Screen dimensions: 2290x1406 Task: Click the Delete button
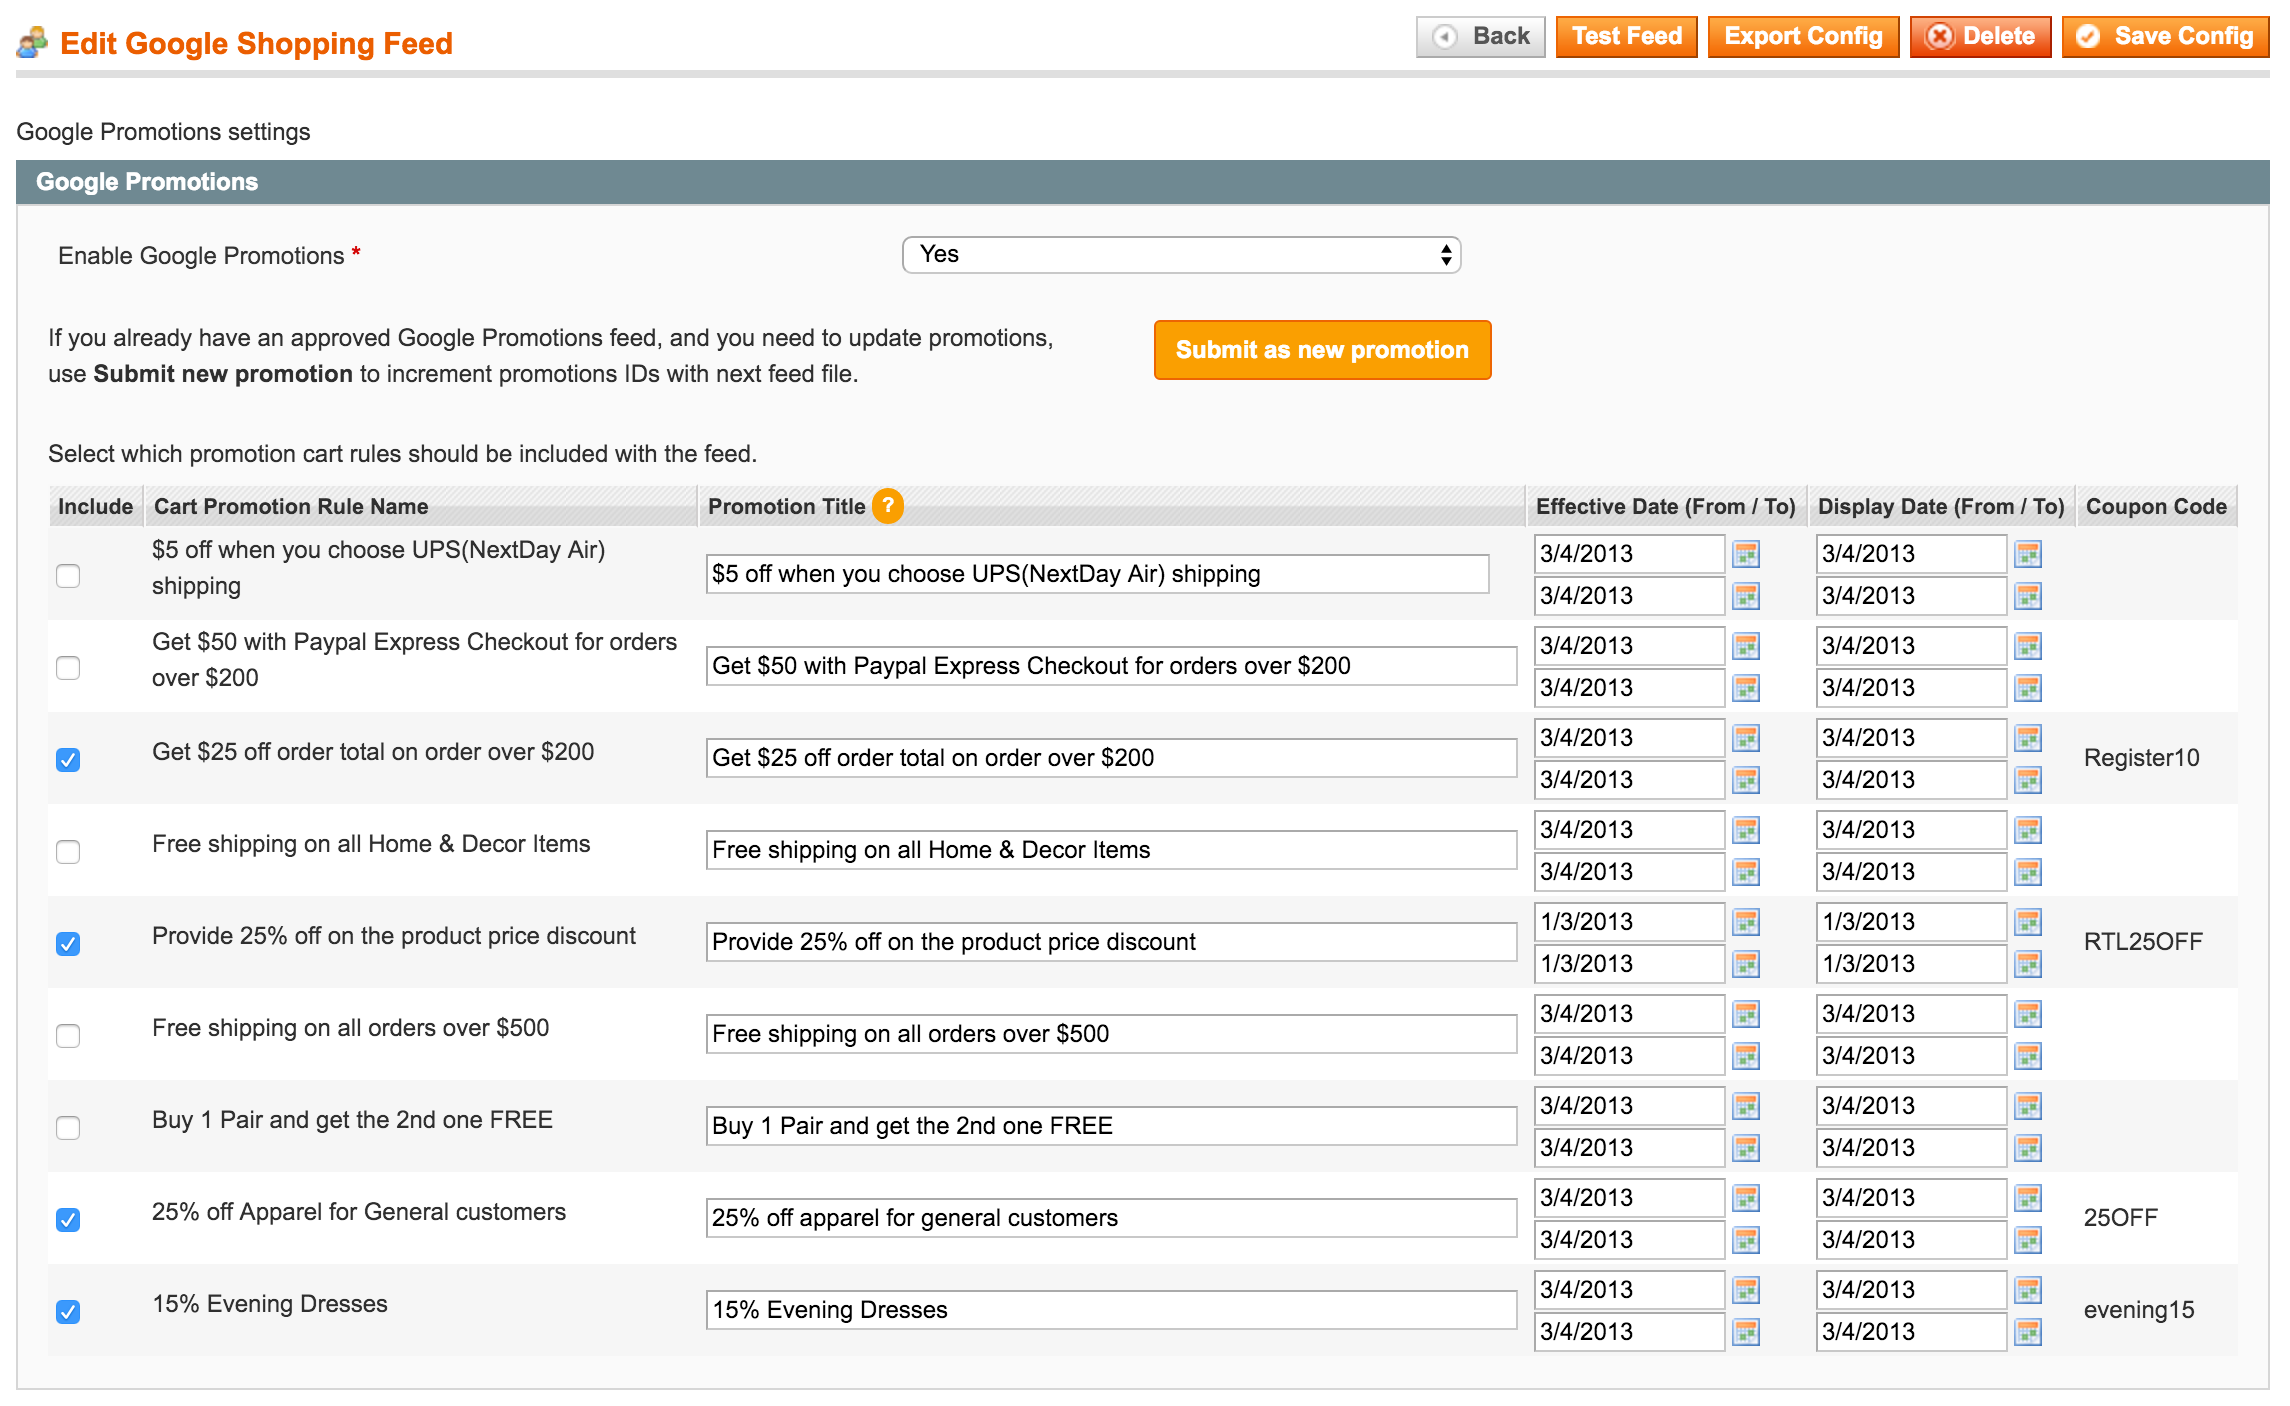[1980, 37]
